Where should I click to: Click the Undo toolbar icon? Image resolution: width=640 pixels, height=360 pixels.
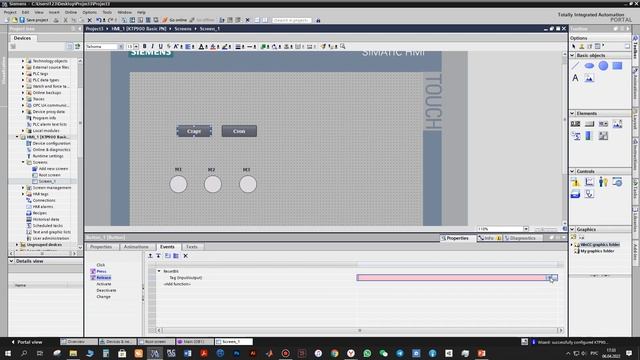click(x=99, y=20)
